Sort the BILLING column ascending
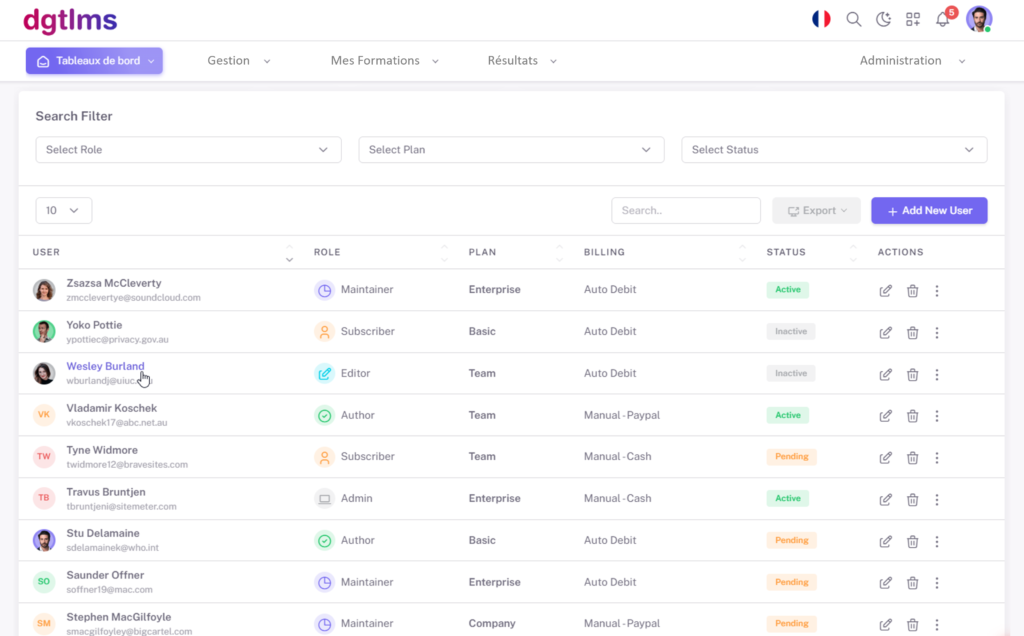This screenshot has height=636, width=1024. pyautogui.click(x=742, y=248)
